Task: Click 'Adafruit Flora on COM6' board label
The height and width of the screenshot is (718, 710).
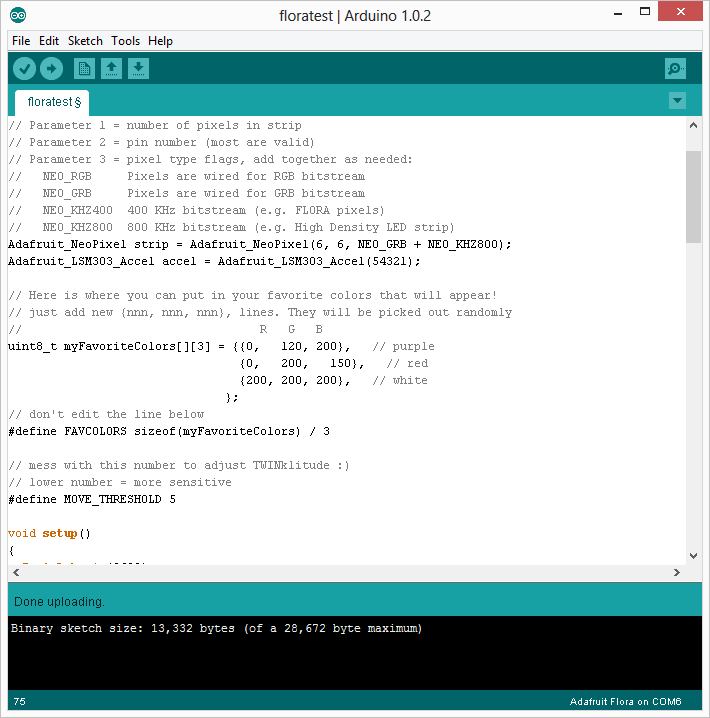Action: (625, 702)
